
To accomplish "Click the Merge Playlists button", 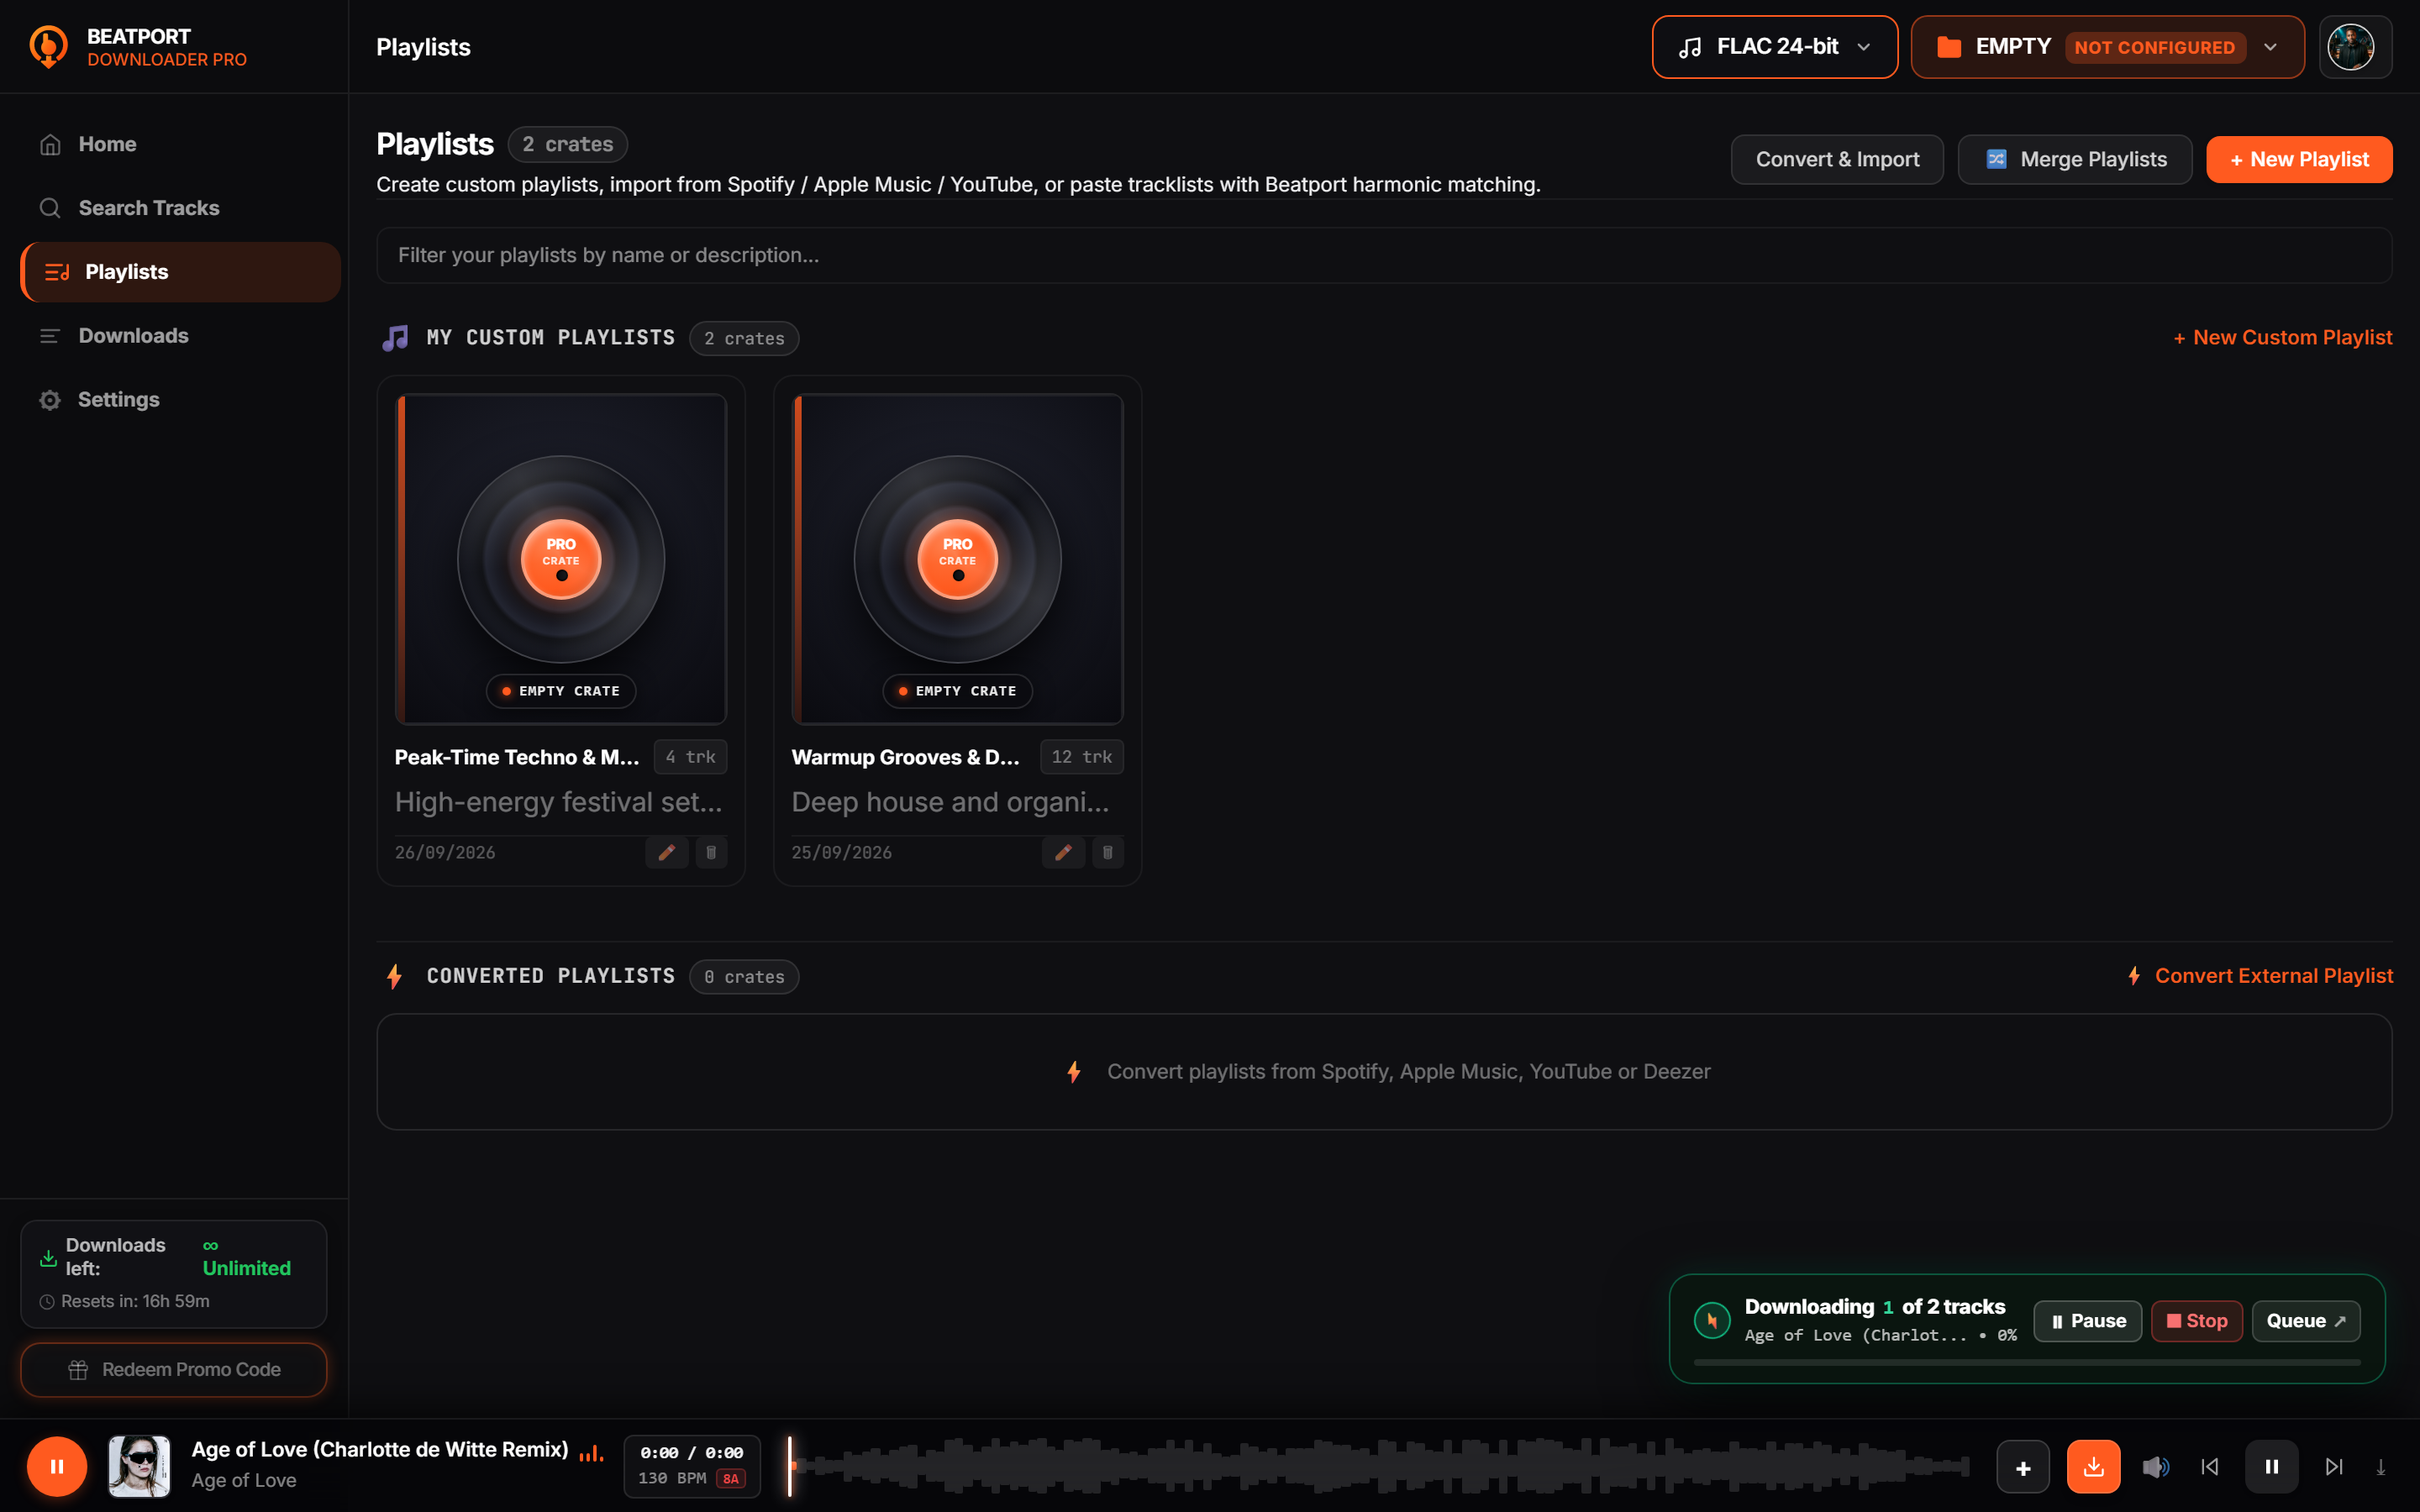I will pos(2075,160).
